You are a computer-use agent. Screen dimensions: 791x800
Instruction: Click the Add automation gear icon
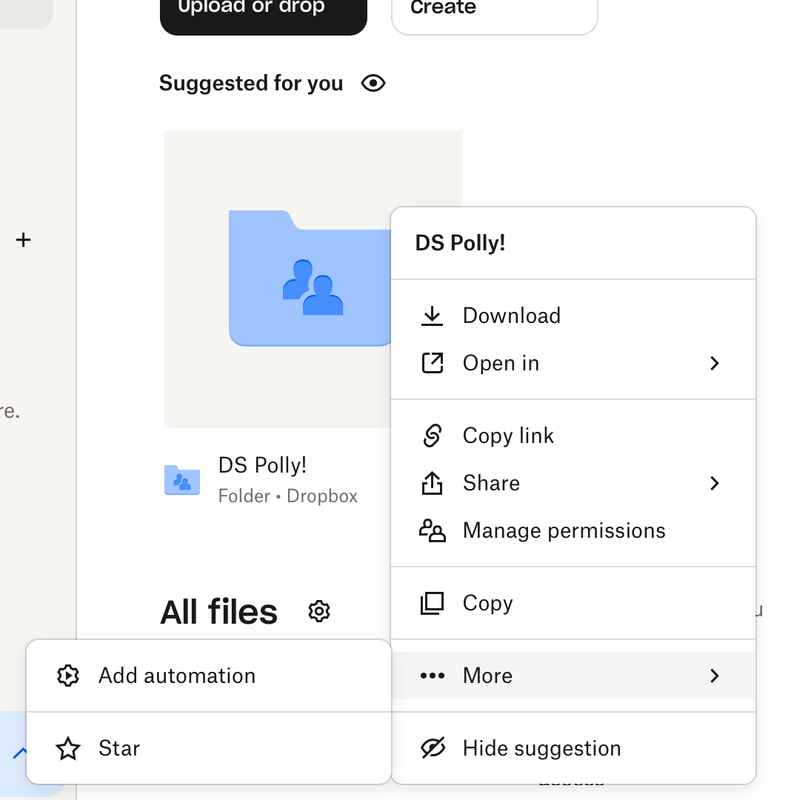coord(68,676)
